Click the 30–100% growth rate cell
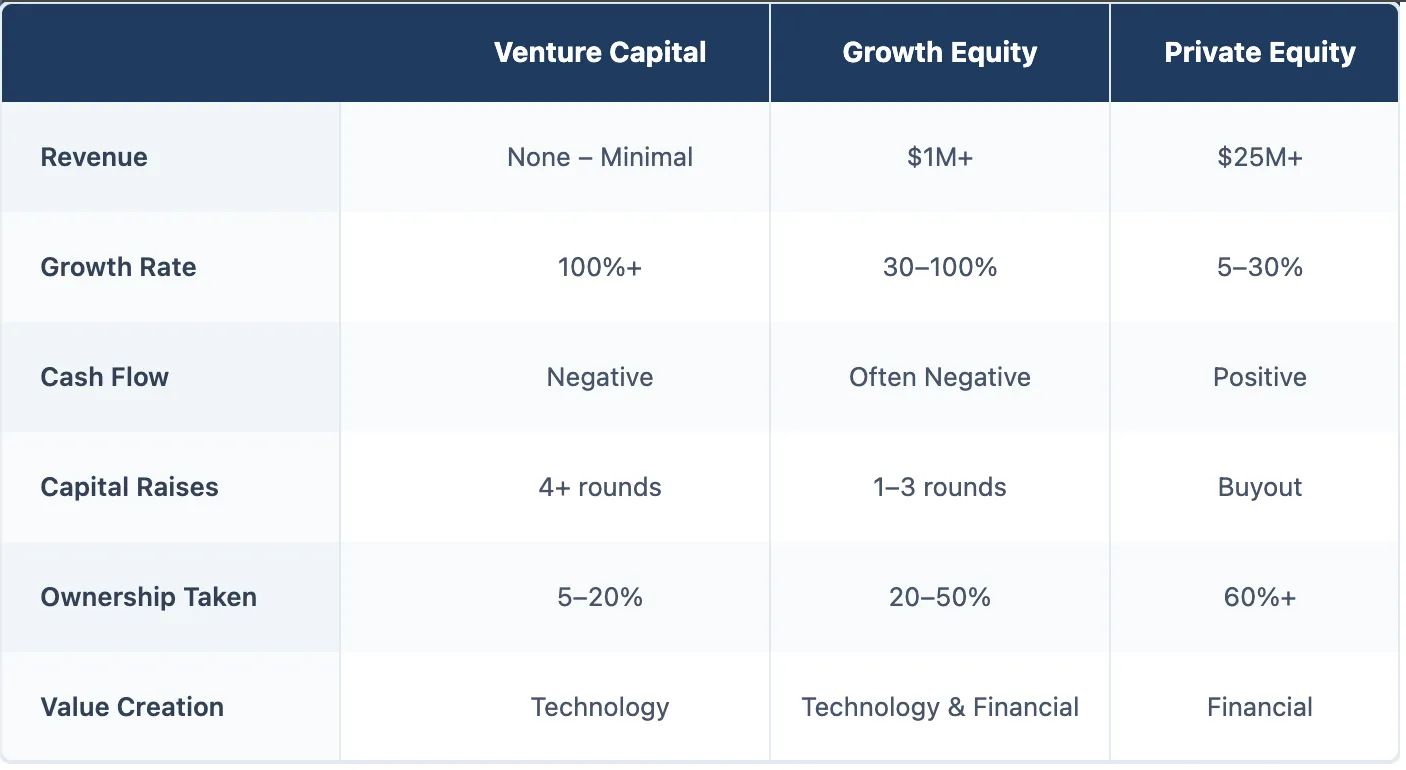 pyautogui.click(x=940, y=267)
